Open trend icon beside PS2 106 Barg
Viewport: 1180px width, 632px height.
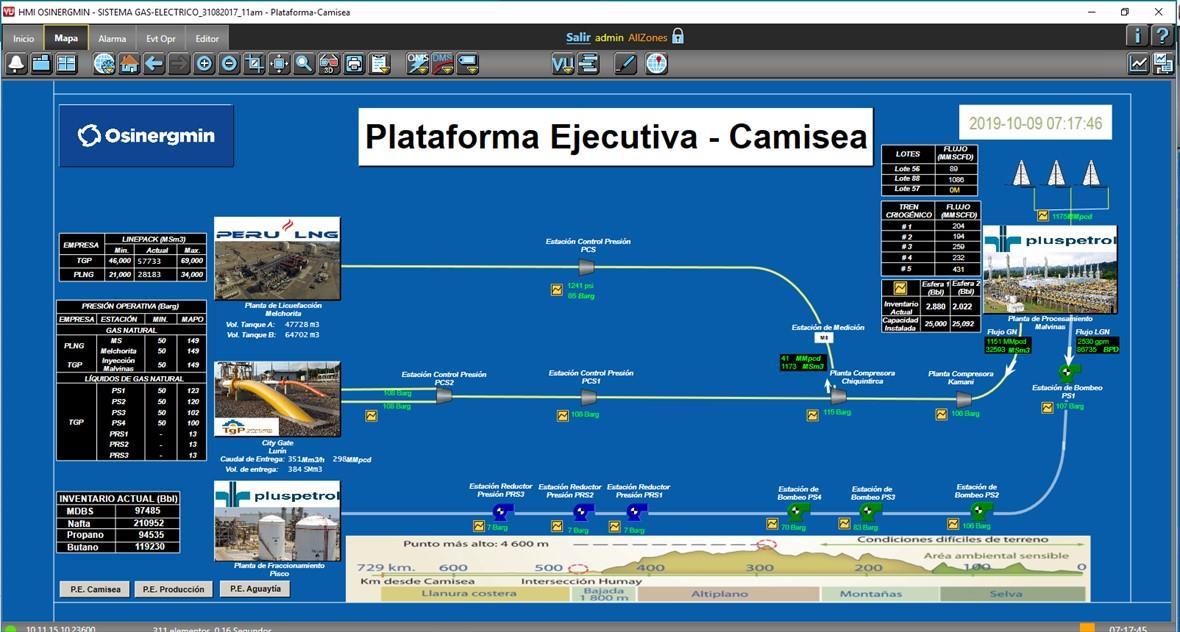coord(953,524)
